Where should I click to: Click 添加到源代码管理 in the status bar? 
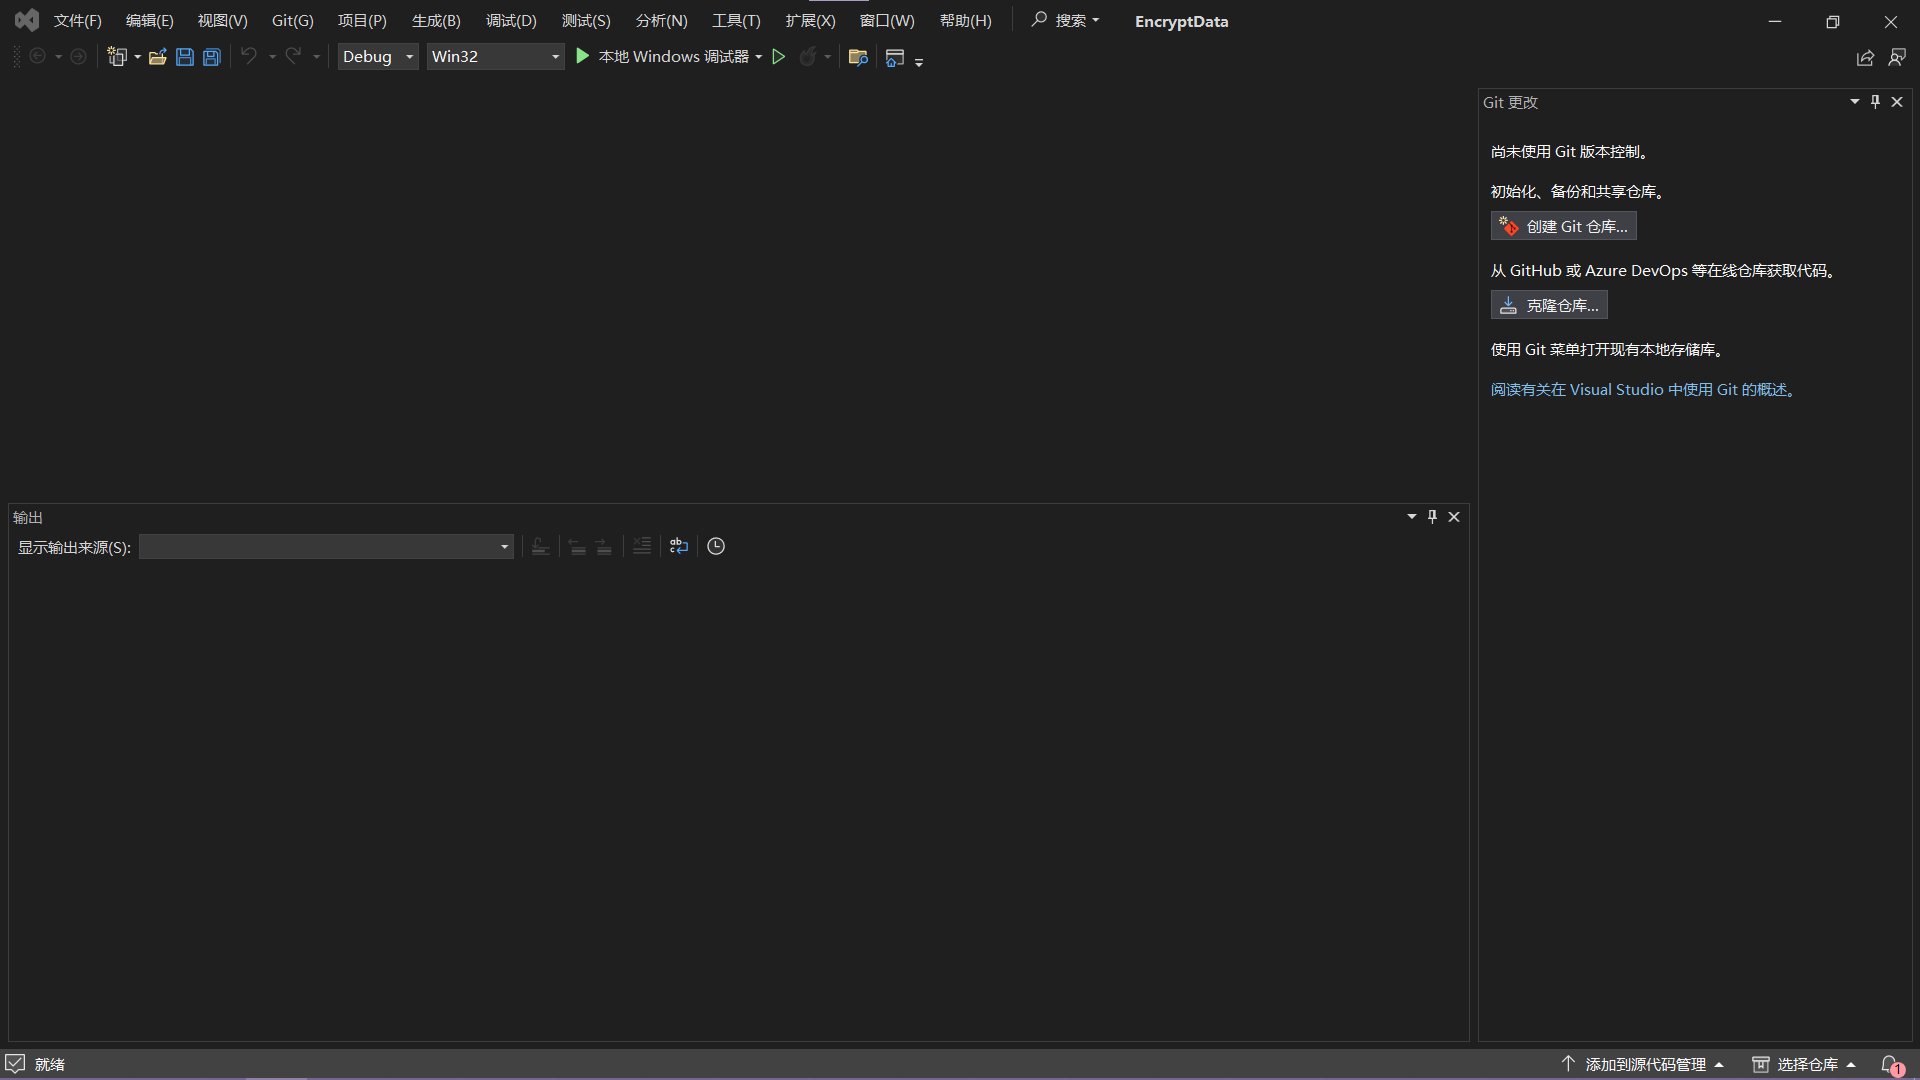click(1645, 1064)
